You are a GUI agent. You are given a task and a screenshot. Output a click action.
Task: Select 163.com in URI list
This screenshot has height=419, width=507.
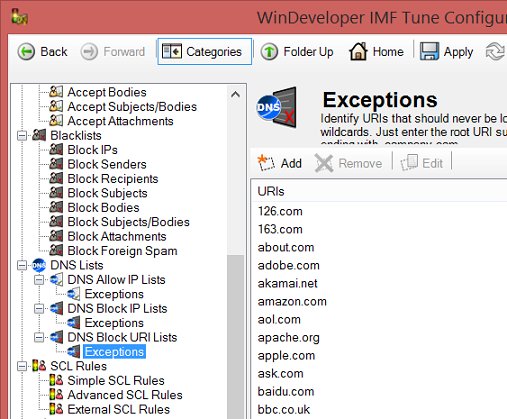coord(280,229)
